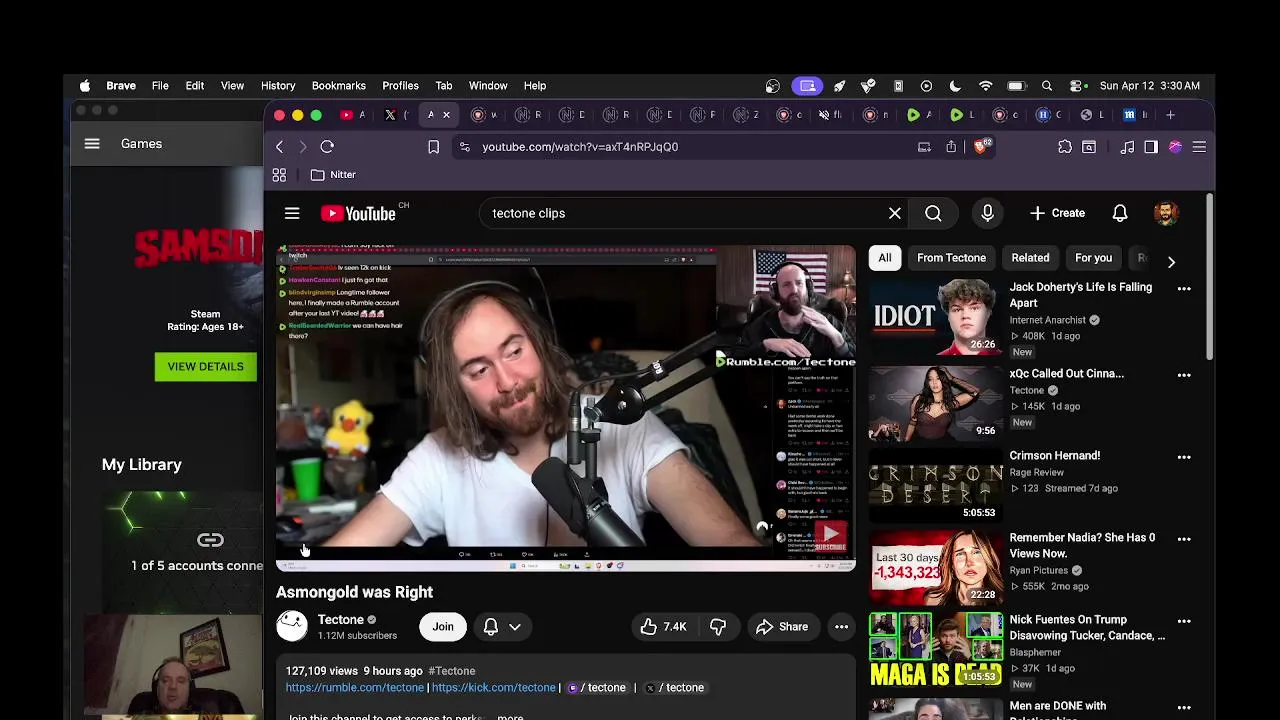This screenshot has width=1280, height=720.
Task: Open YouTube notifications bell
Action: [x=1120, y=213]
